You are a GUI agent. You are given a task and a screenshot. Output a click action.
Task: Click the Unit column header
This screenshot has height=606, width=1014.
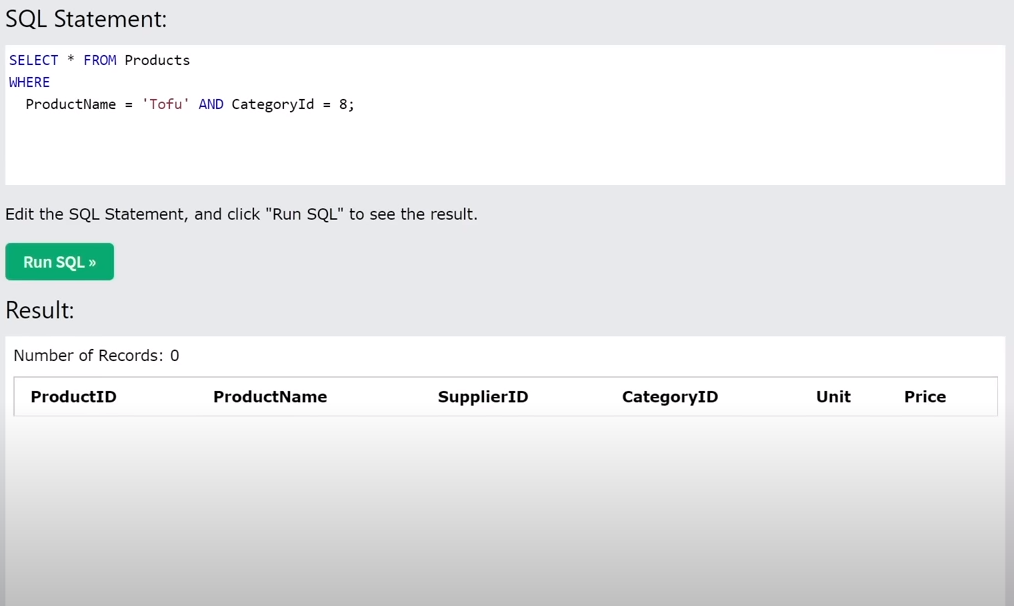coord(833,396)
